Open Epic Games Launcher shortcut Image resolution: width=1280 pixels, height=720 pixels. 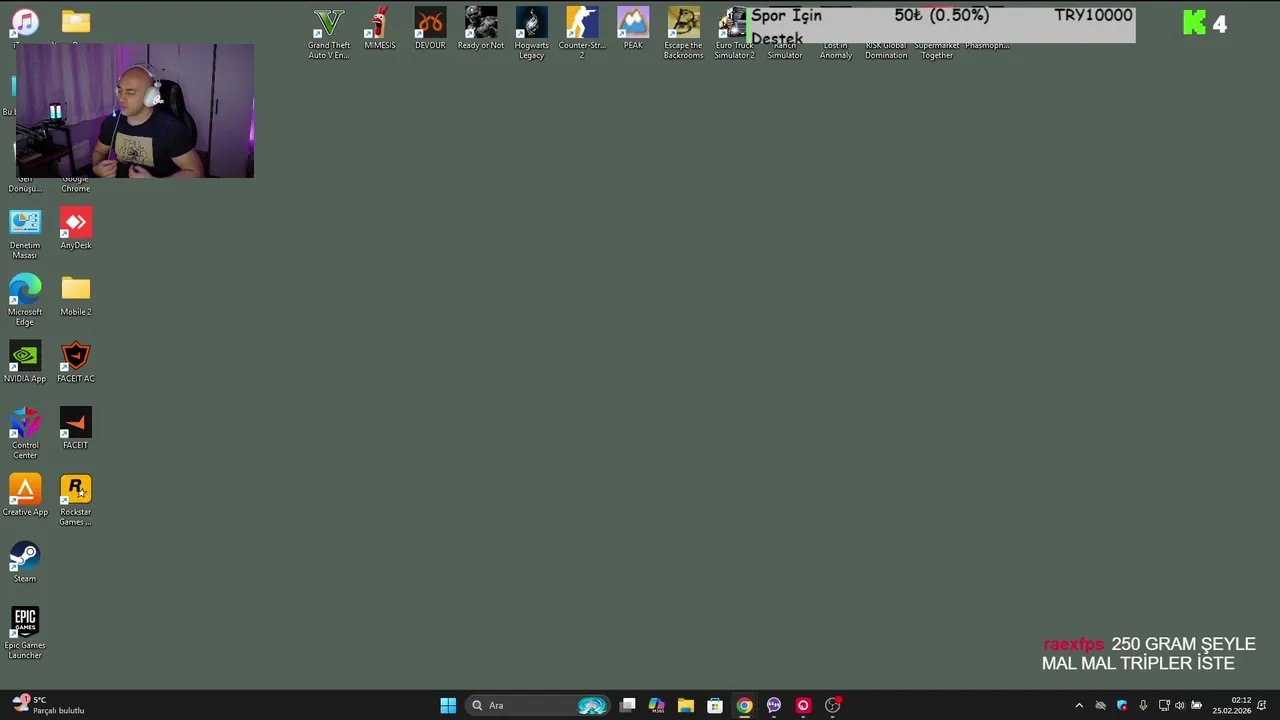pos(25,633)
